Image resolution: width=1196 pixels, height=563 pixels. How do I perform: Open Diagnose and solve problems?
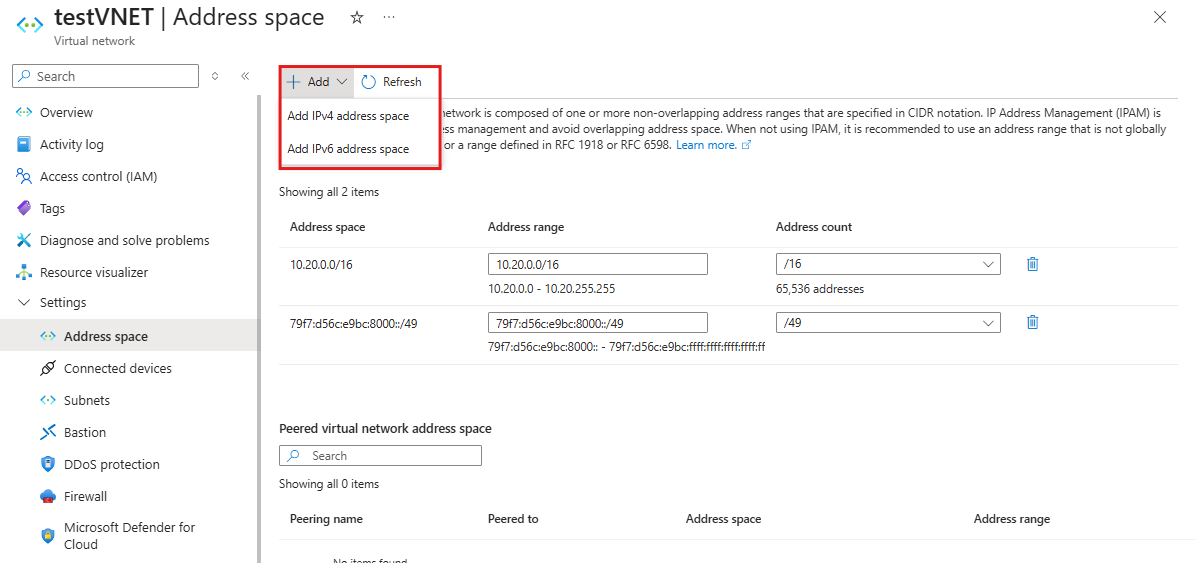(124, 240)
